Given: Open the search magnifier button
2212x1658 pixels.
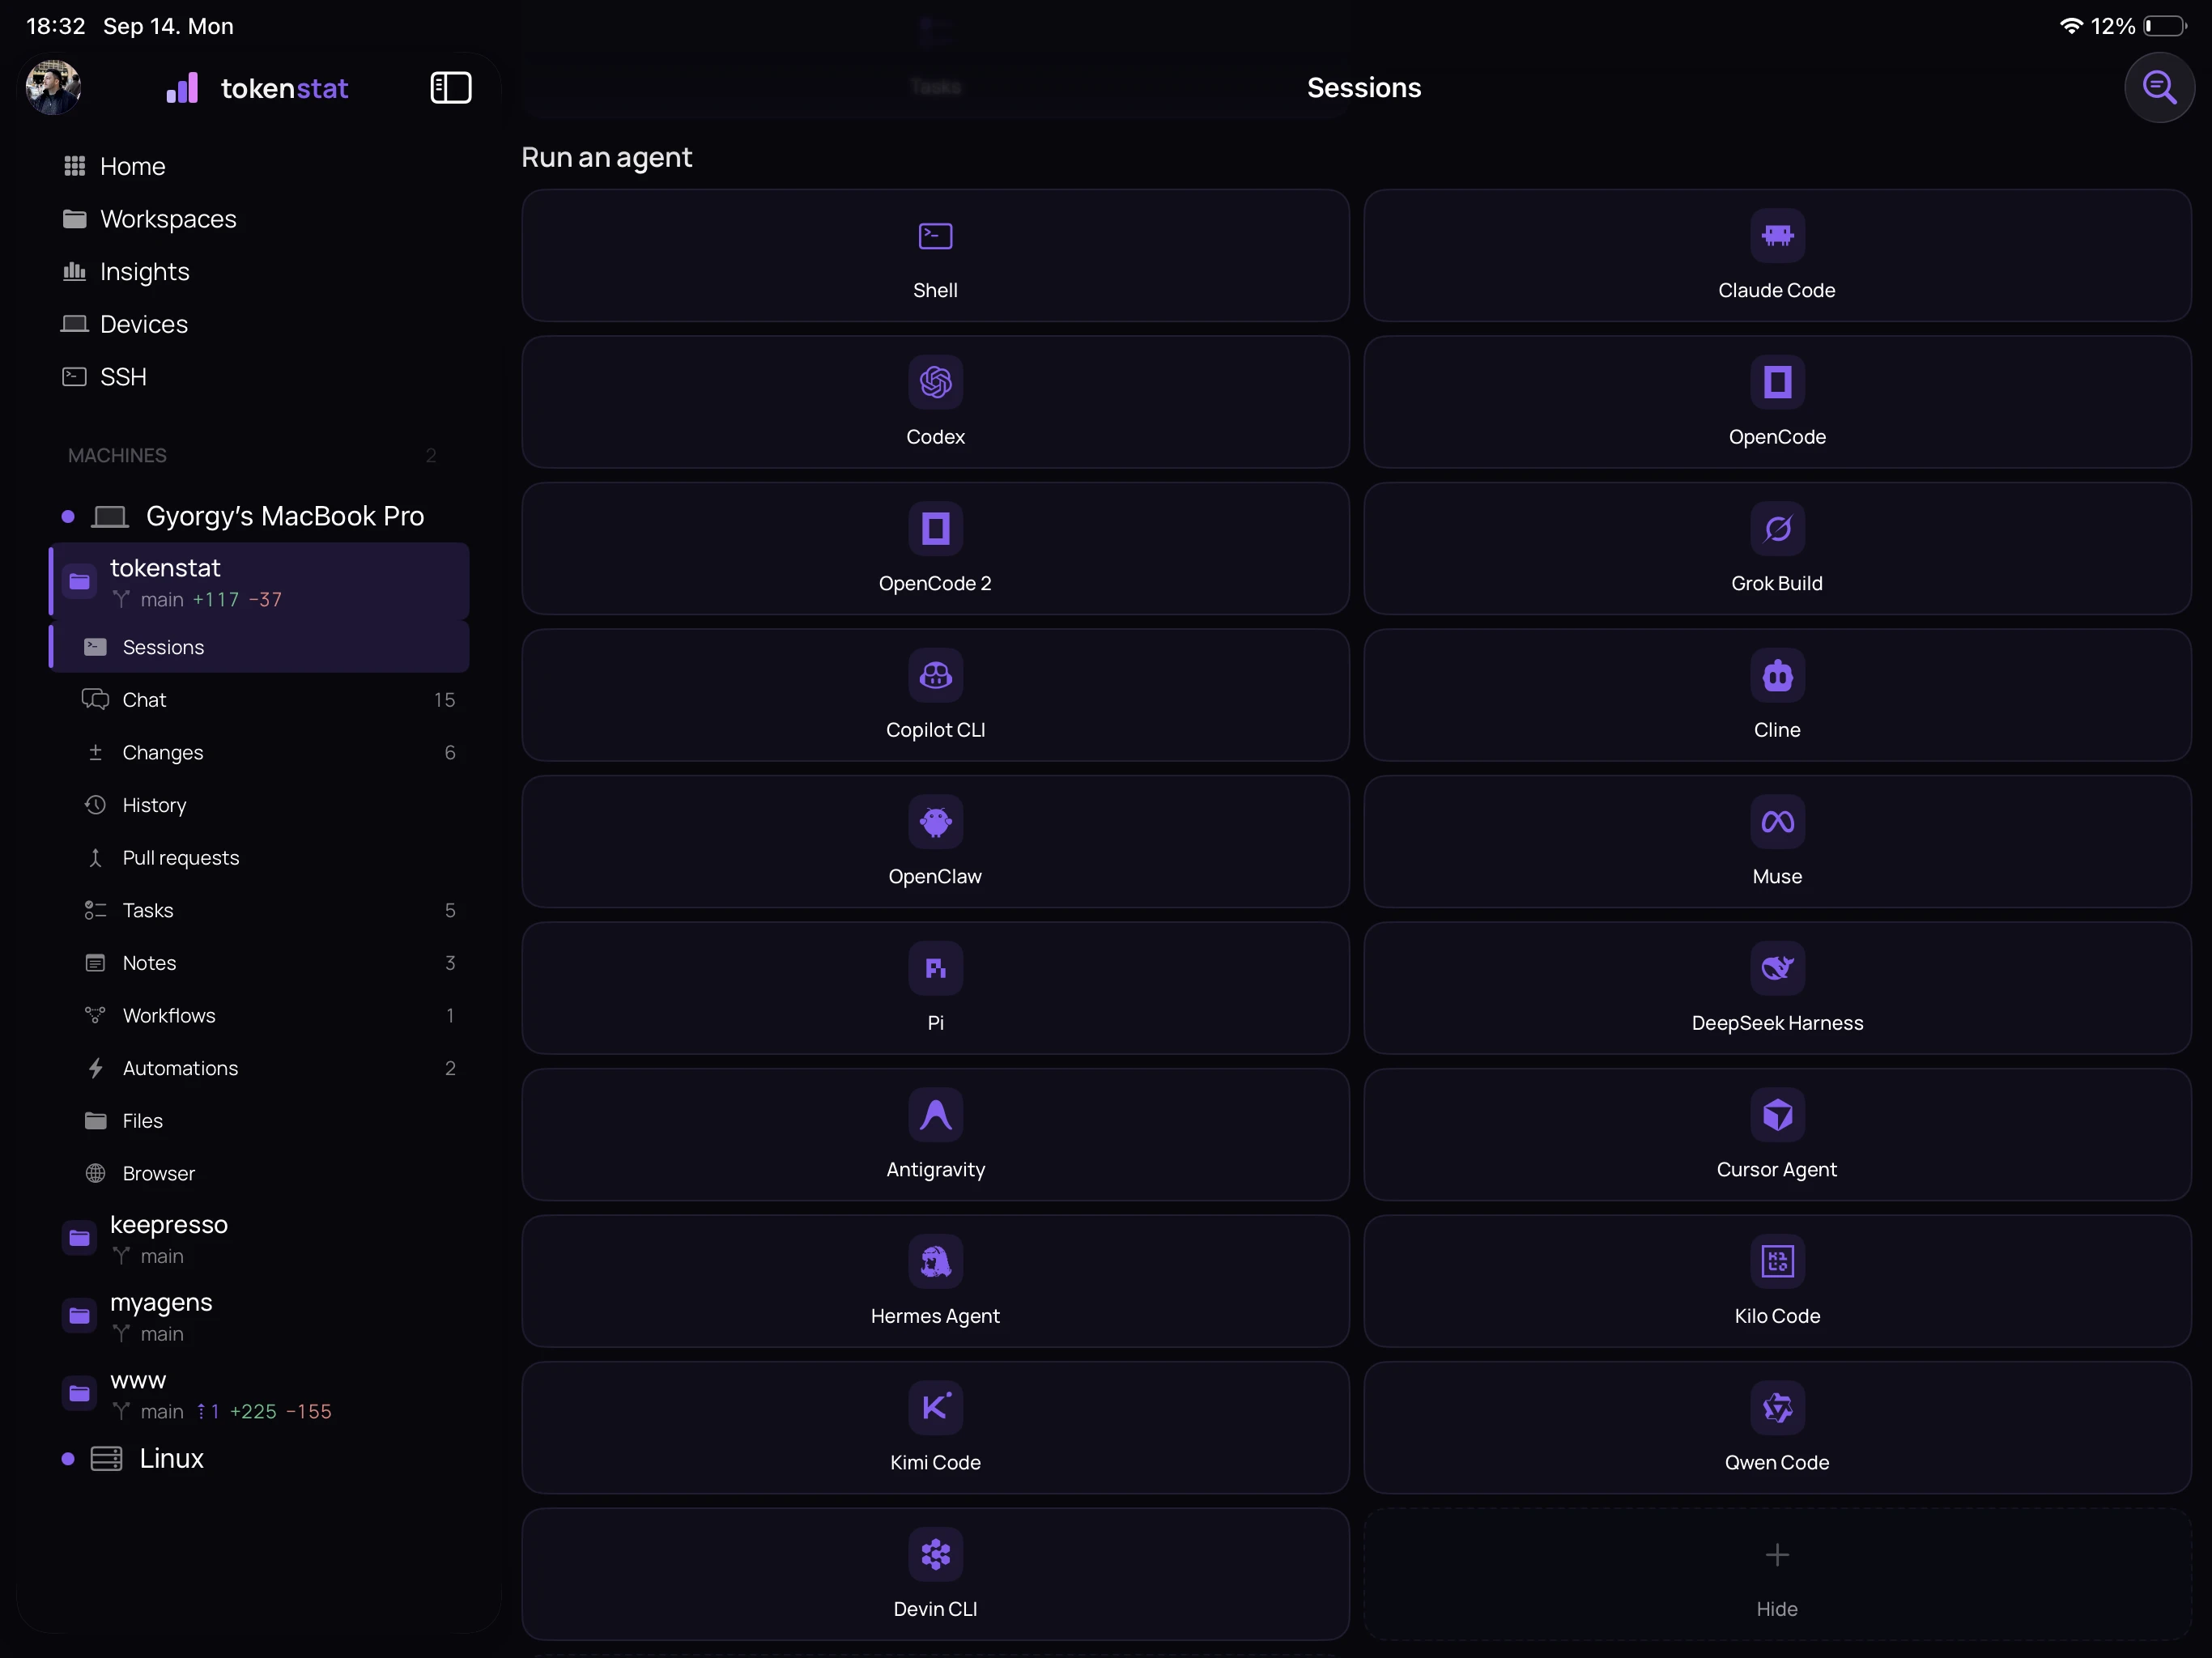Looking at the screenshot, I should (x=2159, y=87).
